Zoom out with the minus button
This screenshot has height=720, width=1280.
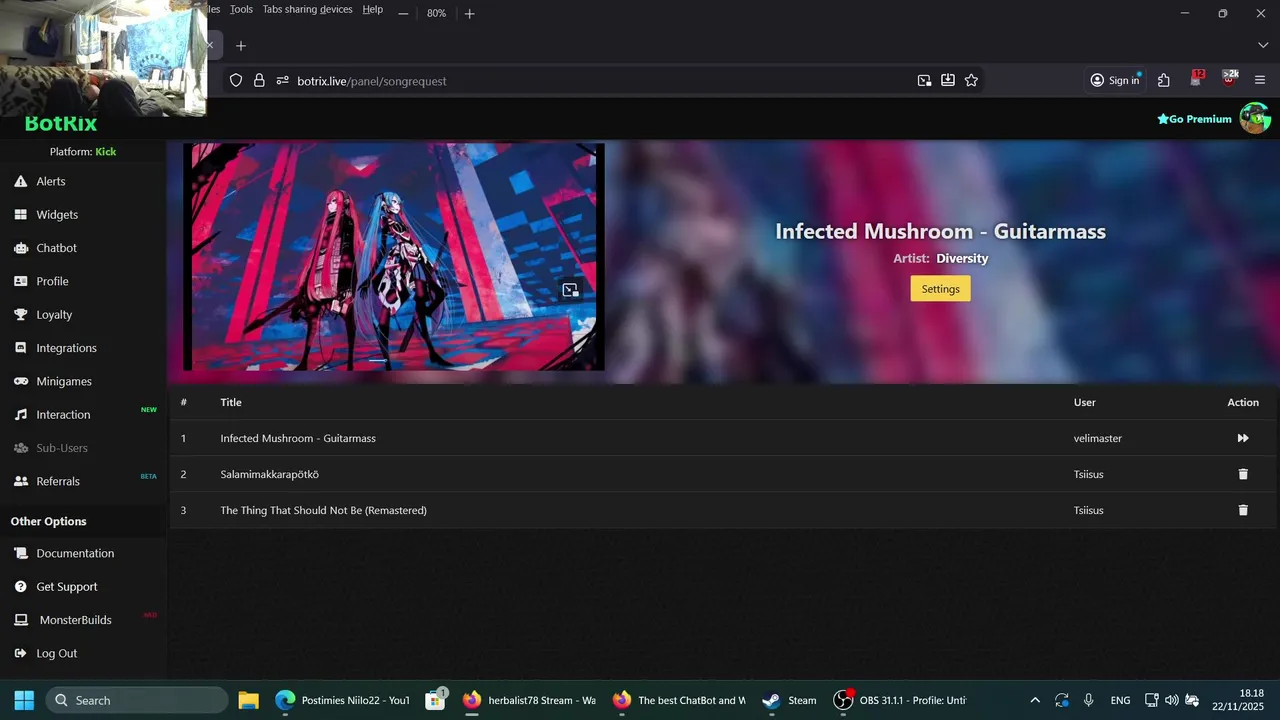click(x=403, y=13)
